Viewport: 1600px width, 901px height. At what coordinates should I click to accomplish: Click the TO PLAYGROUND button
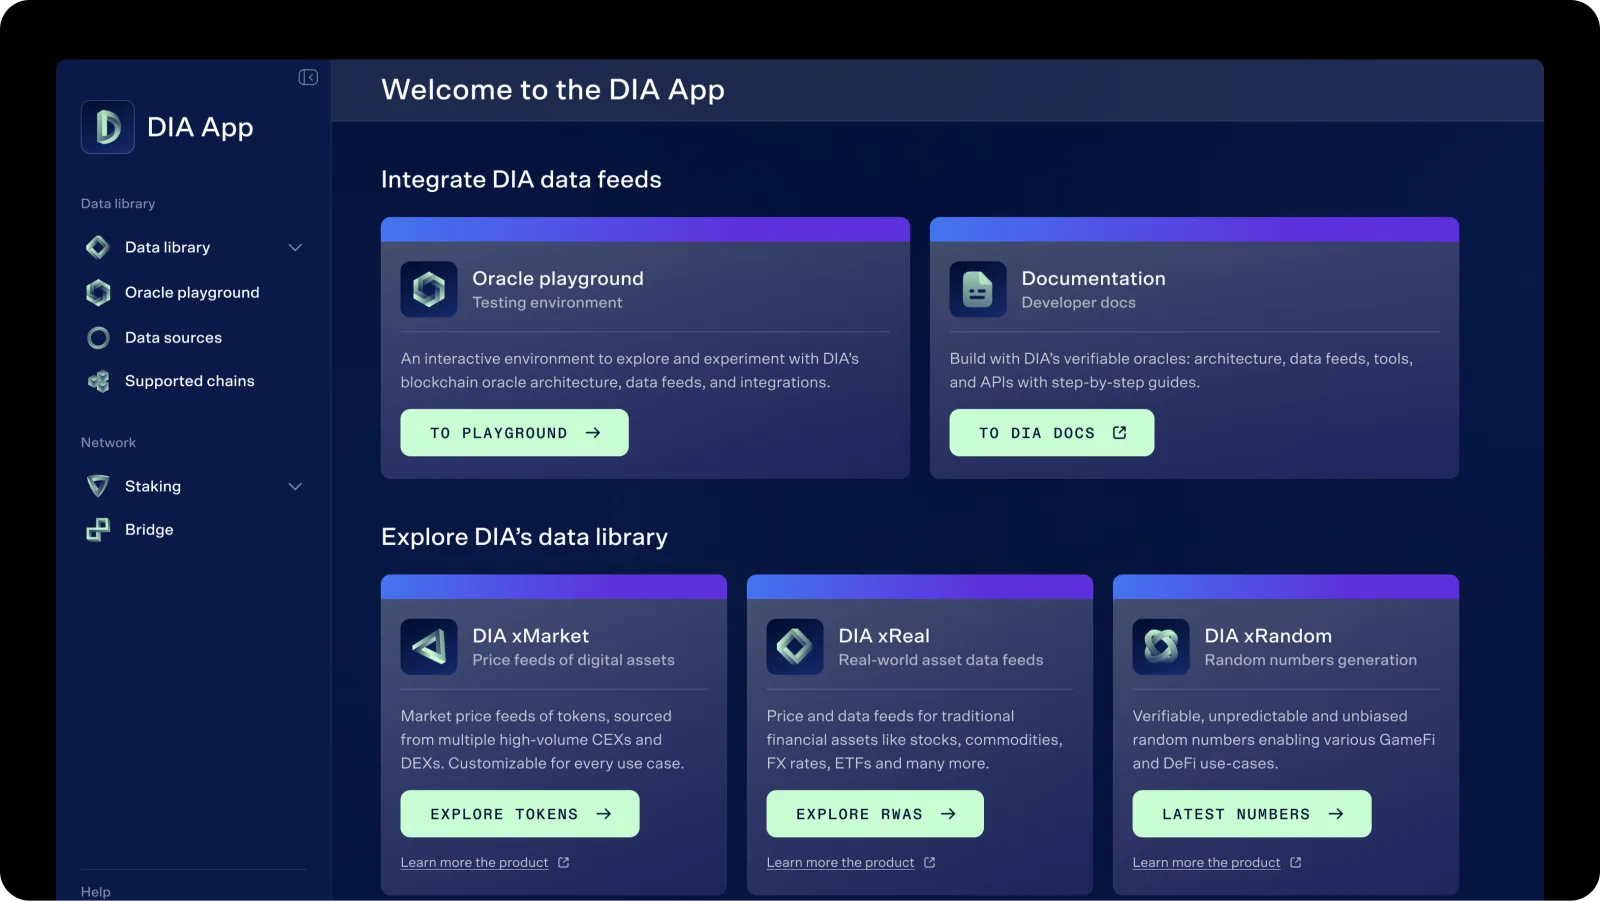(x=515, y=433)
